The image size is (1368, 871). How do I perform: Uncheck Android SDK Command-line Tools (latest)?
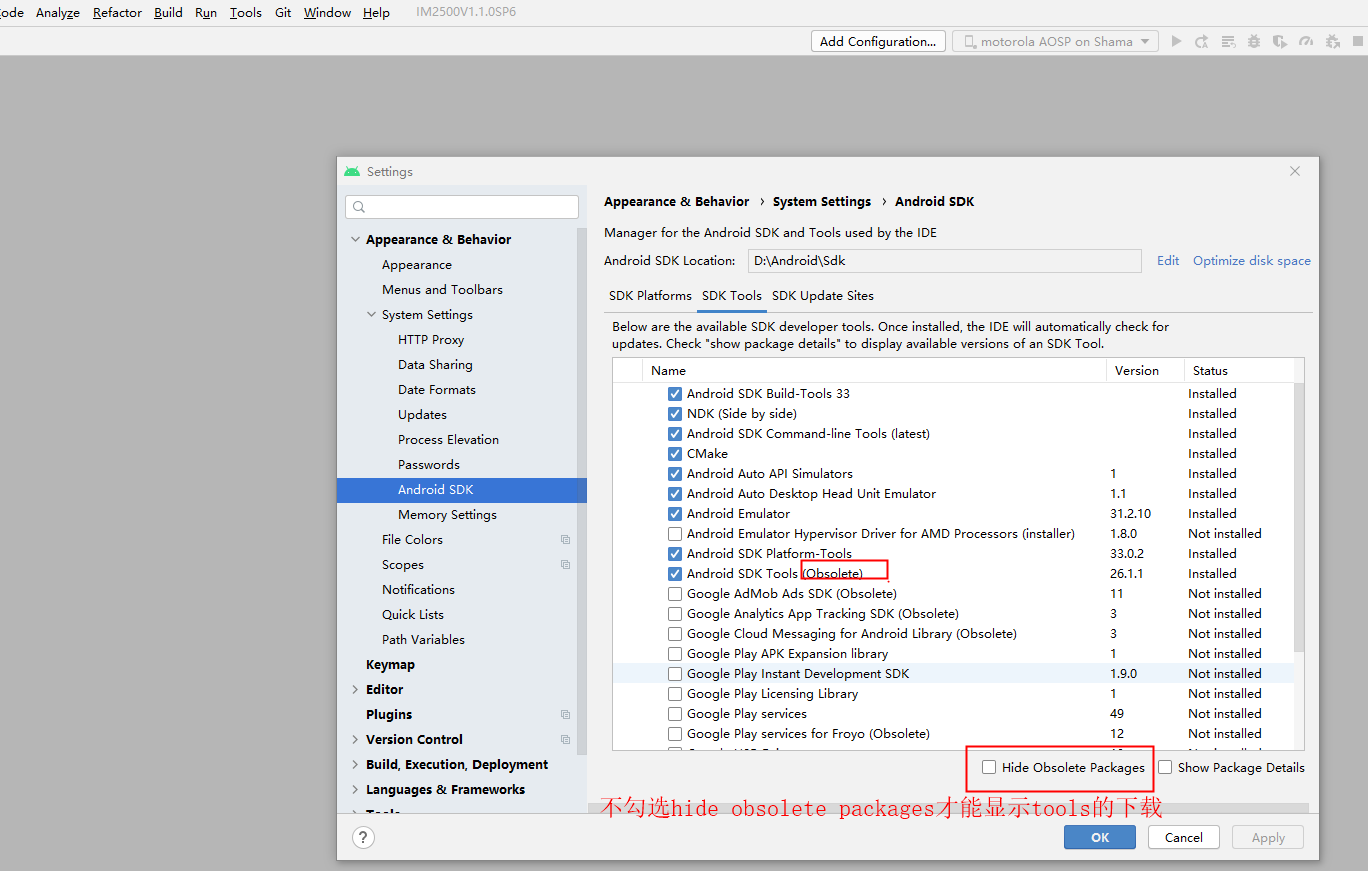point(675,434)
